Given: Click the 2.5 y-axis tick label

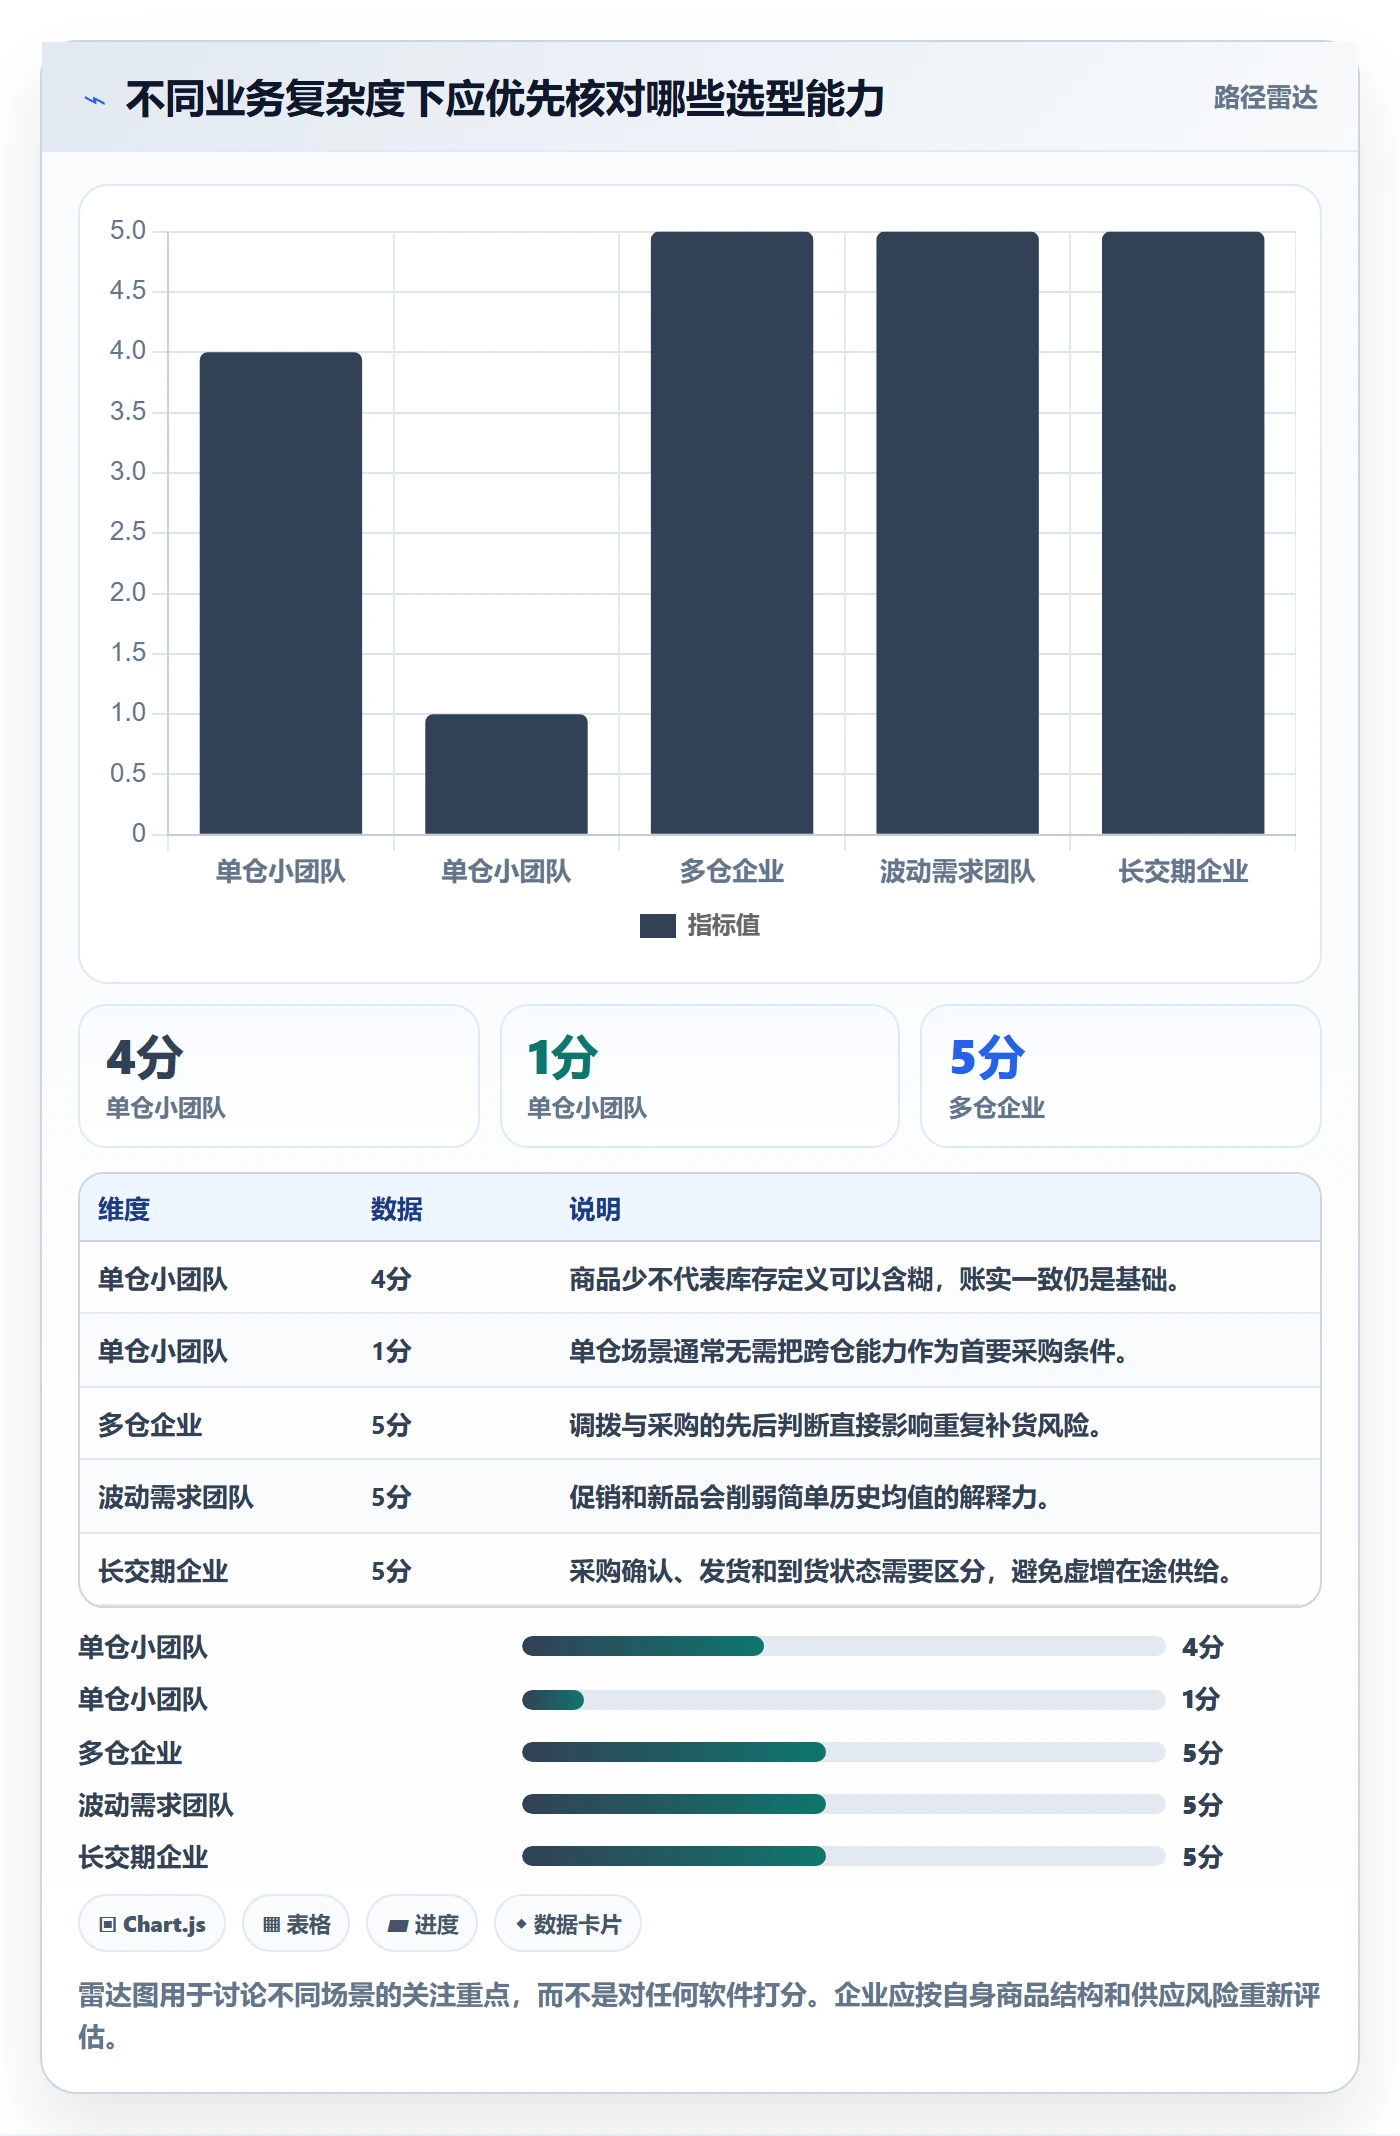Looking at the screenshot, I should (x=128, y=532).
